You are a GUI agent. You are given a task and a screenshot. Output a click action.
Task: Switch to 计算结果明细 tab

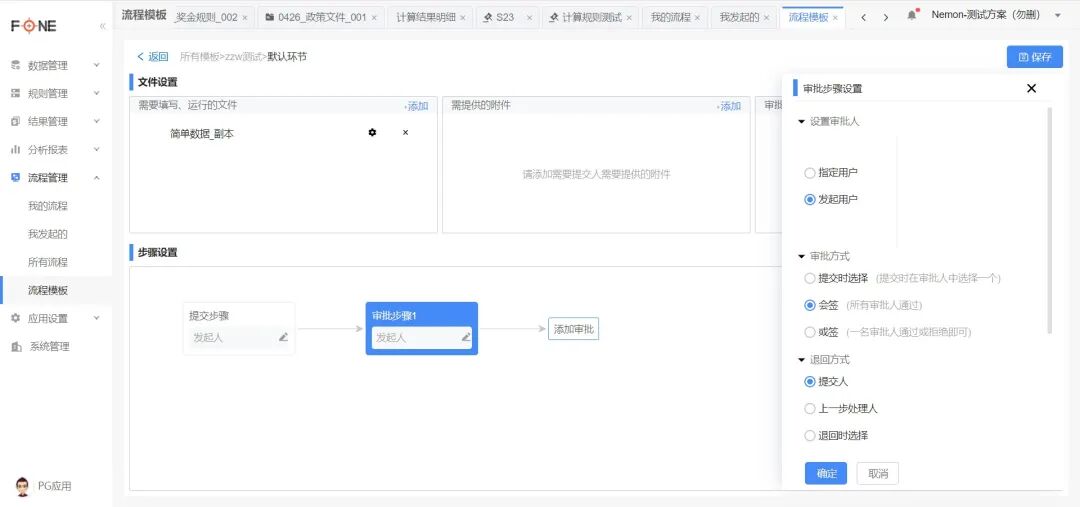(x=426, y=17)
